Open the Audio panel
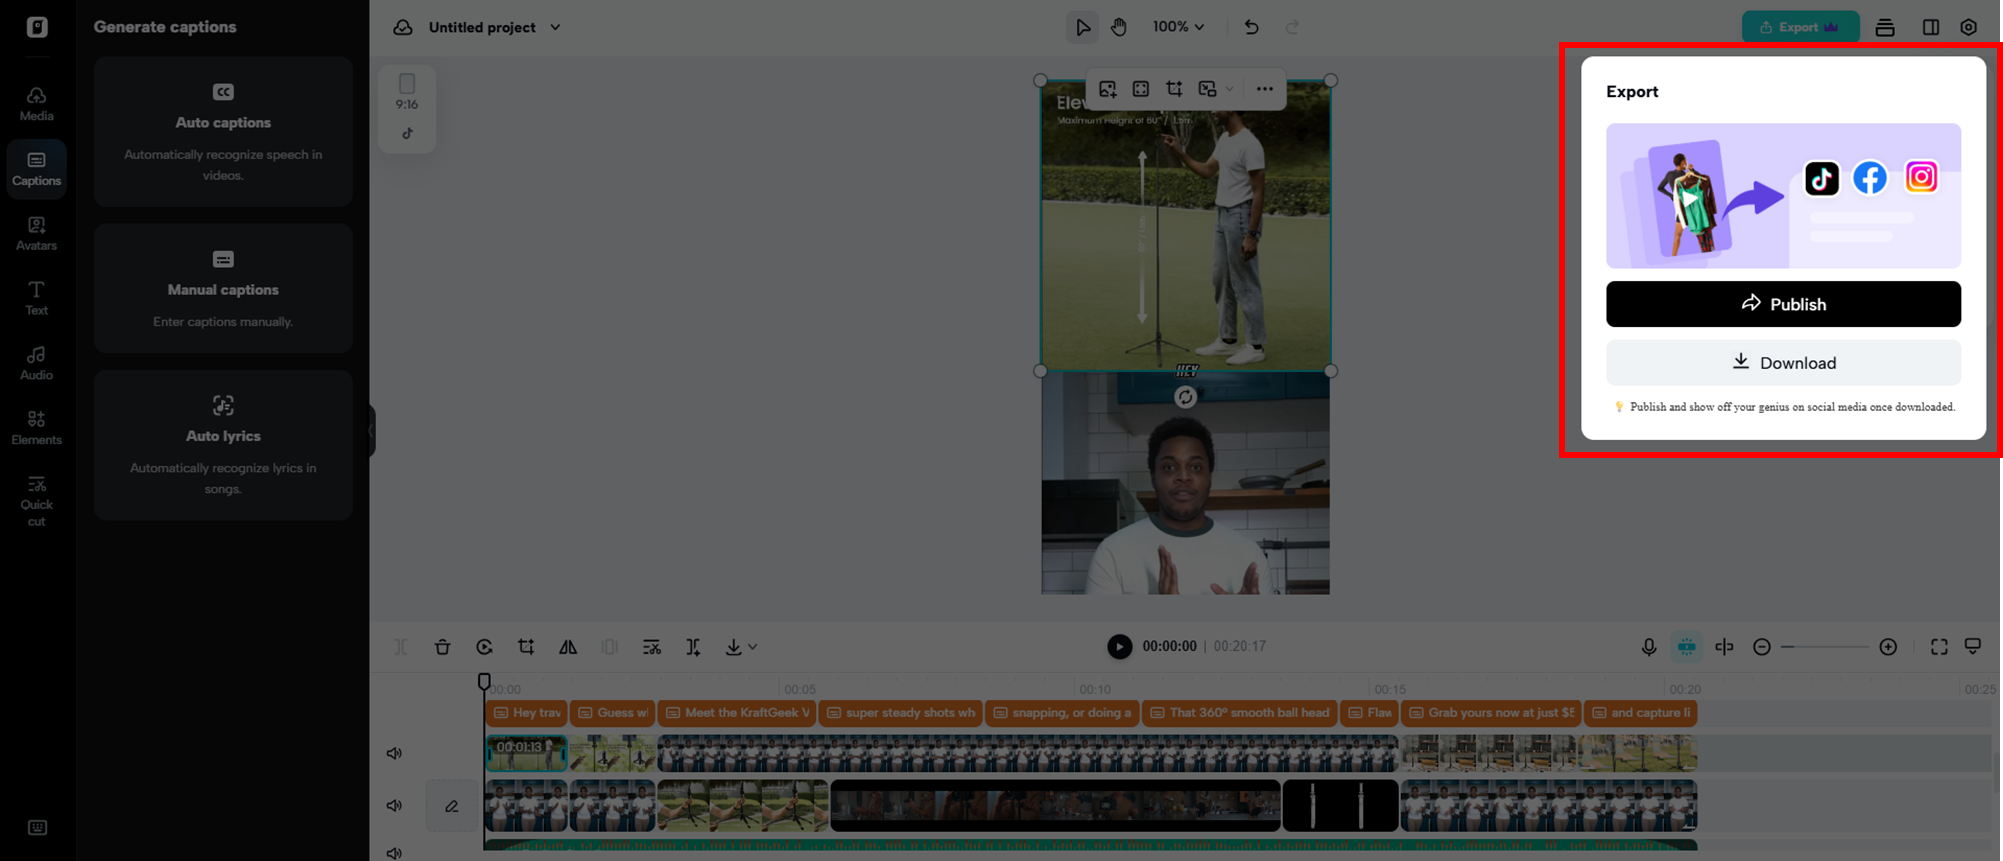The width and height of the screenshot is (2003, 861). coord(36,363)
